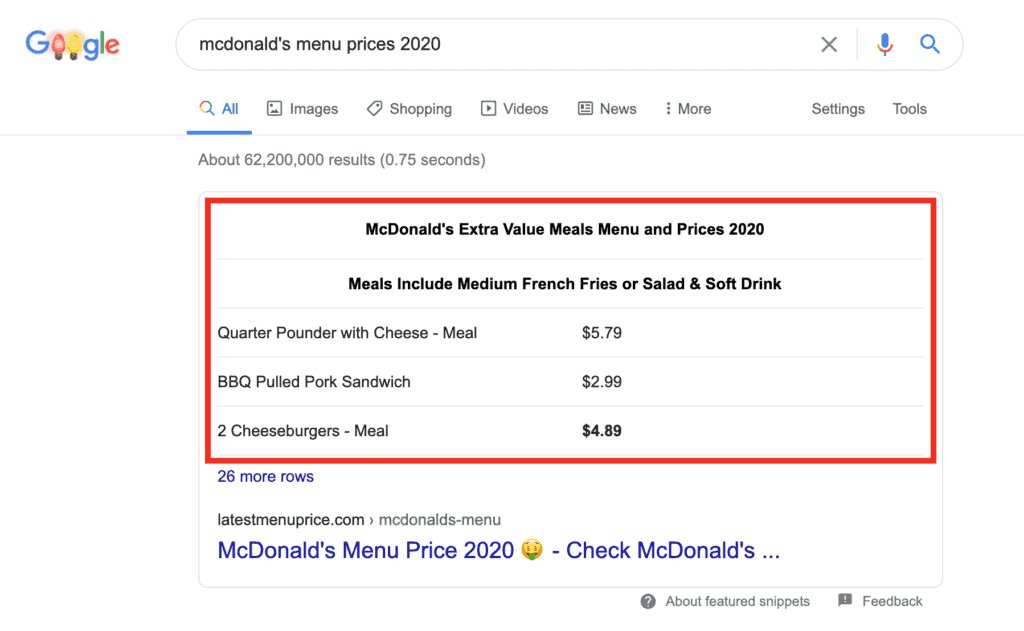
Task: Click the Images tab icon
Action: point(274,109)
